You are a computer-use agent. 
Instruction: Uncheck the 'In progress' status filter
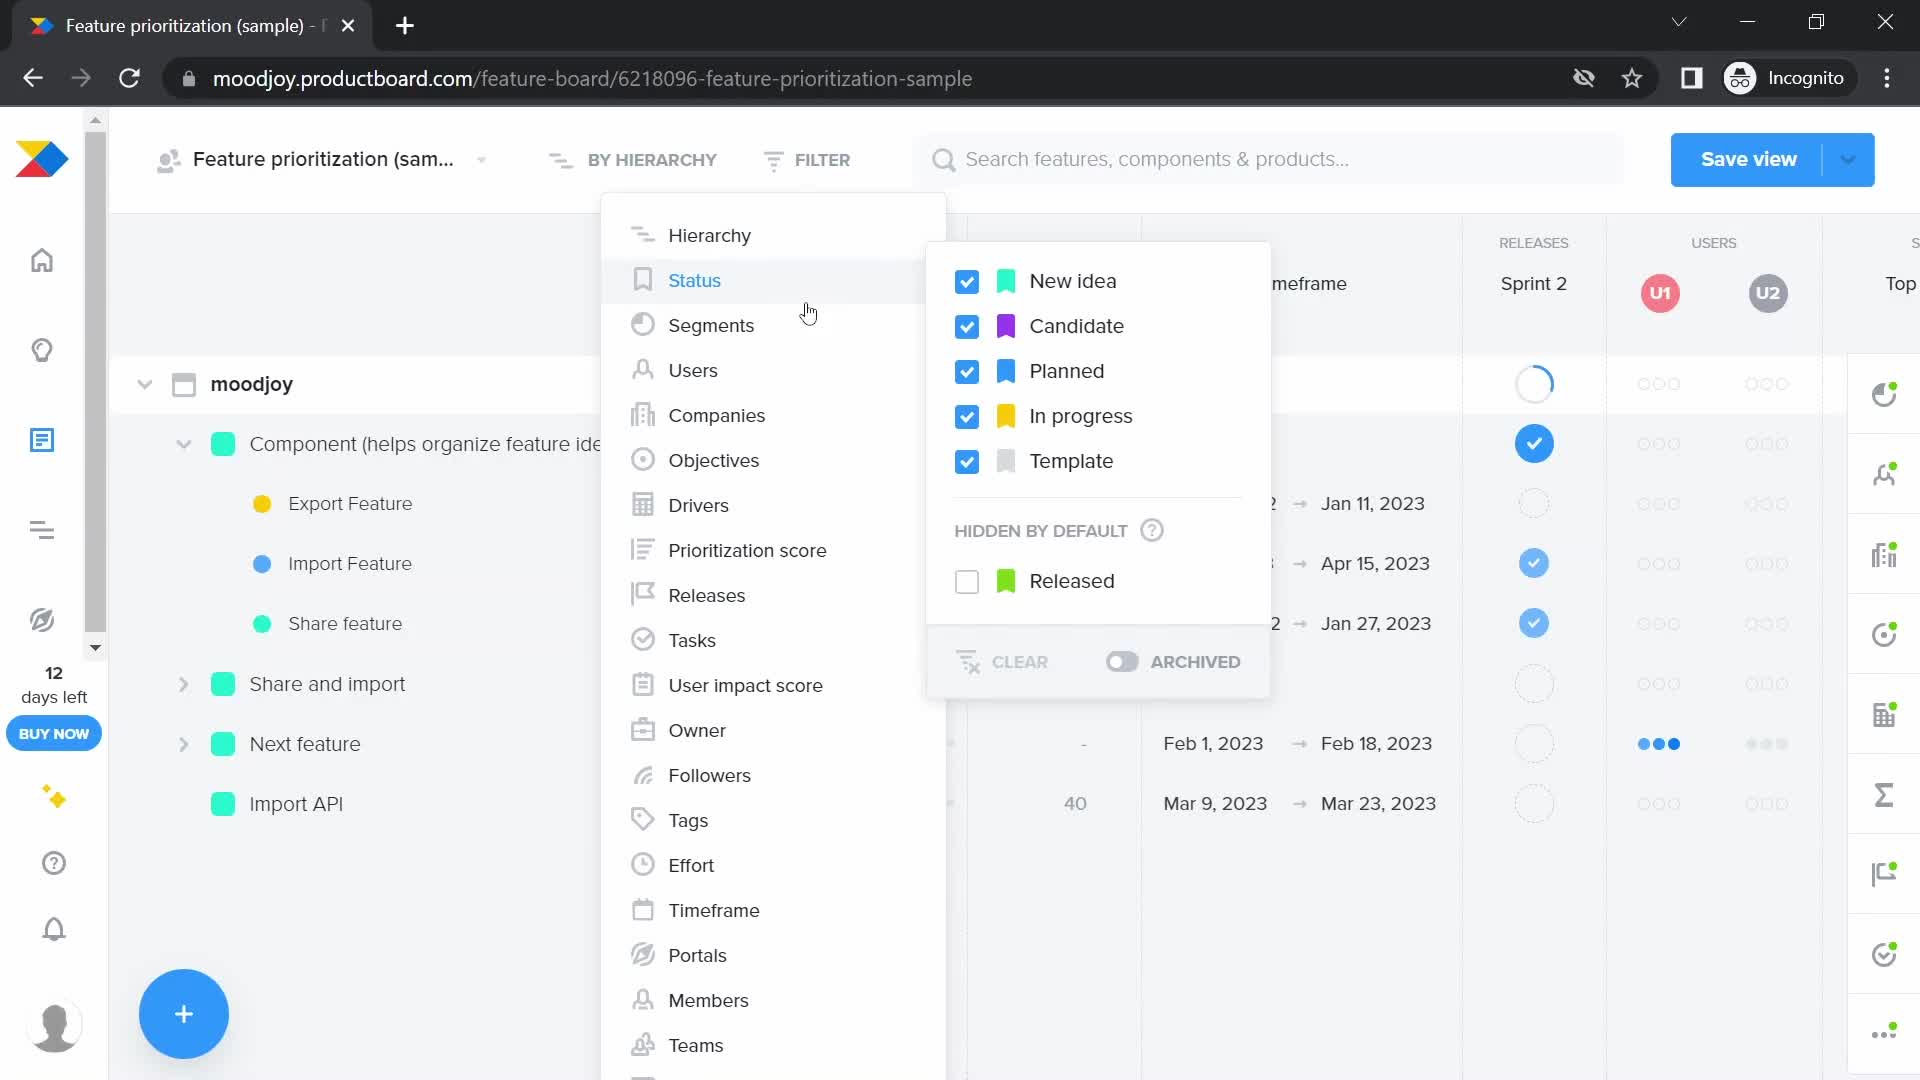coord(967,415)
